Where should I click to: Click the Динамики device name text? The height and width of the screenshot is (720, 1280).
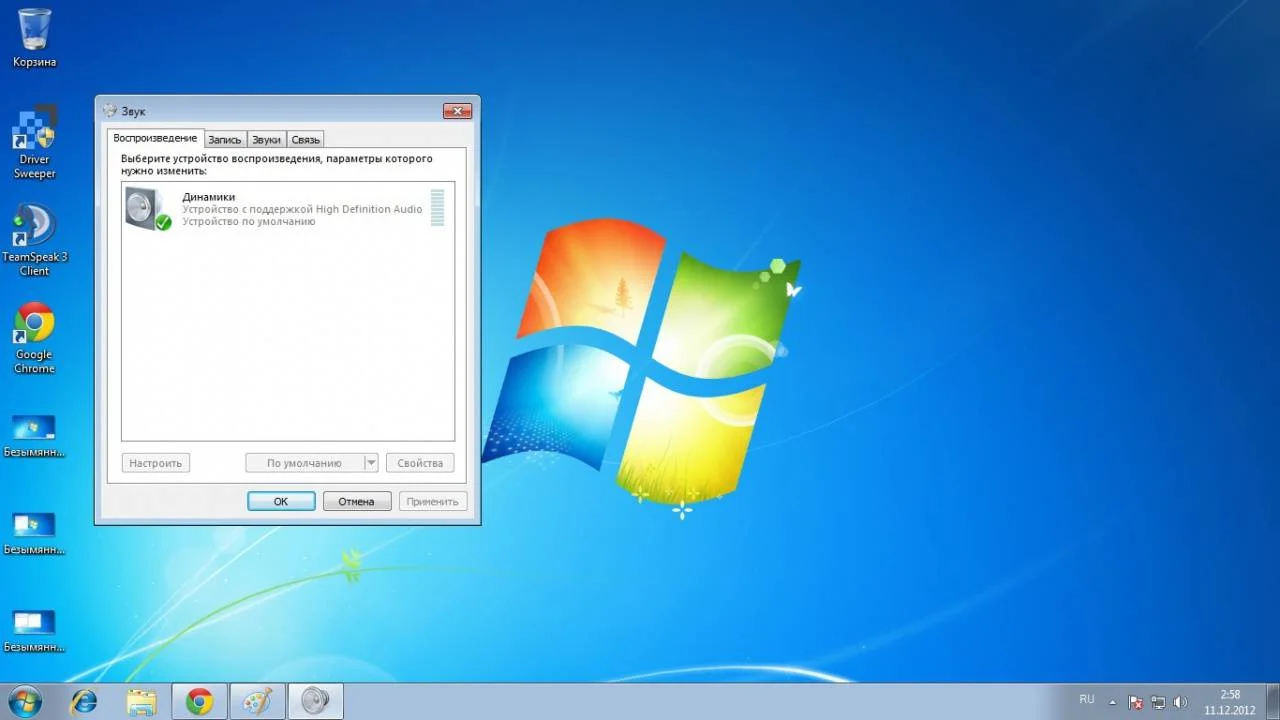tap(209, 197)
